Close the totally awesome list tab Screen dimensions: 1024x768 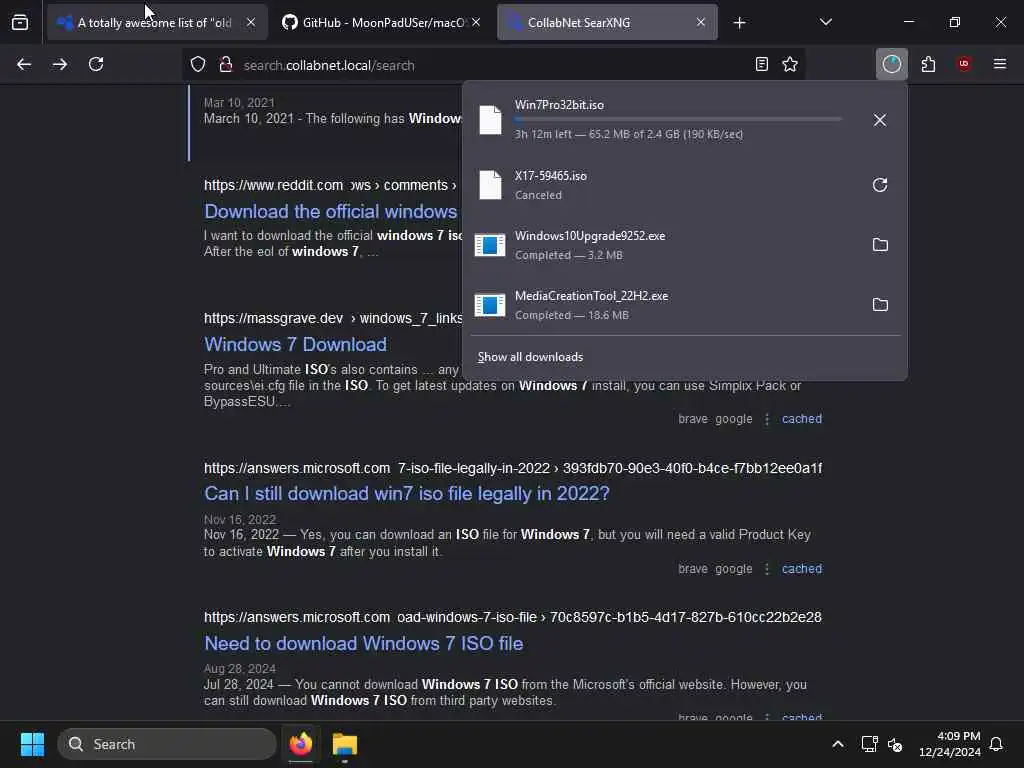251,23
